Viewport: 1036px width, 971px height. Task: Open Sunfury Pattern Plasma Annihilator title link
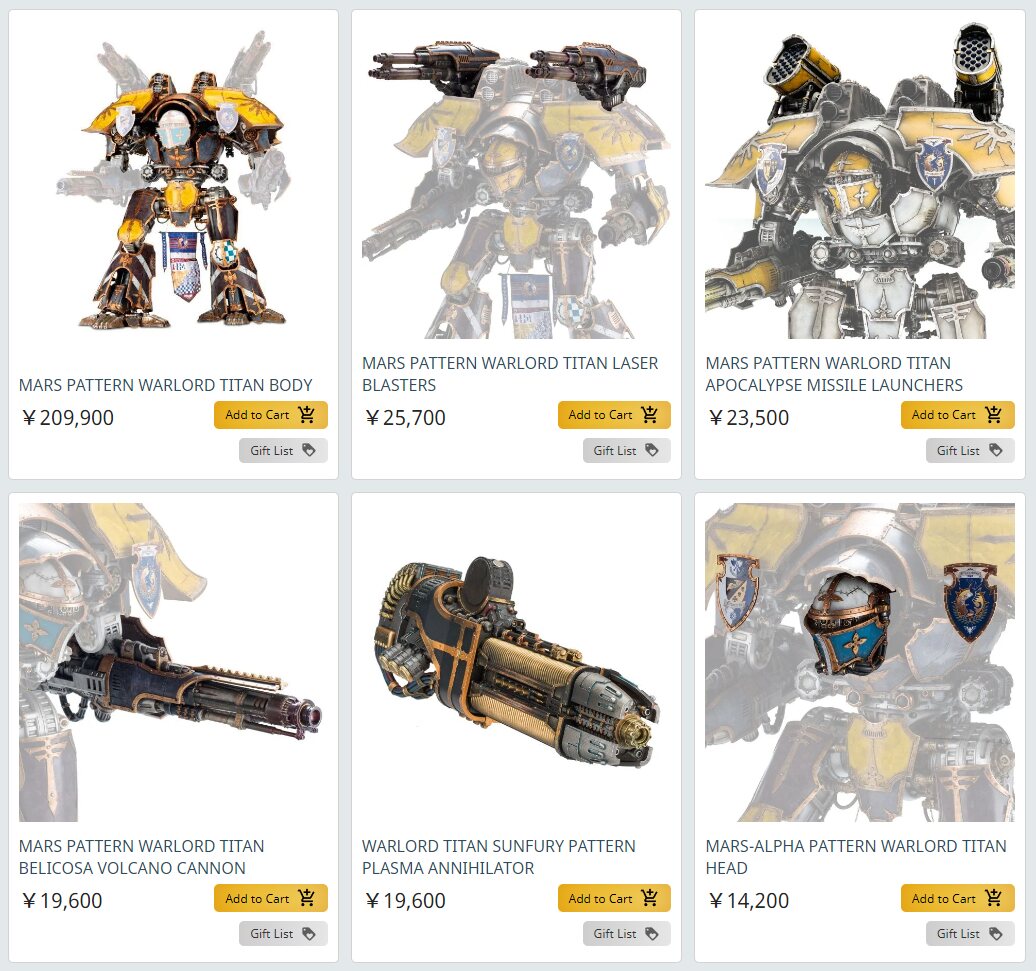[x=499, y=857]
